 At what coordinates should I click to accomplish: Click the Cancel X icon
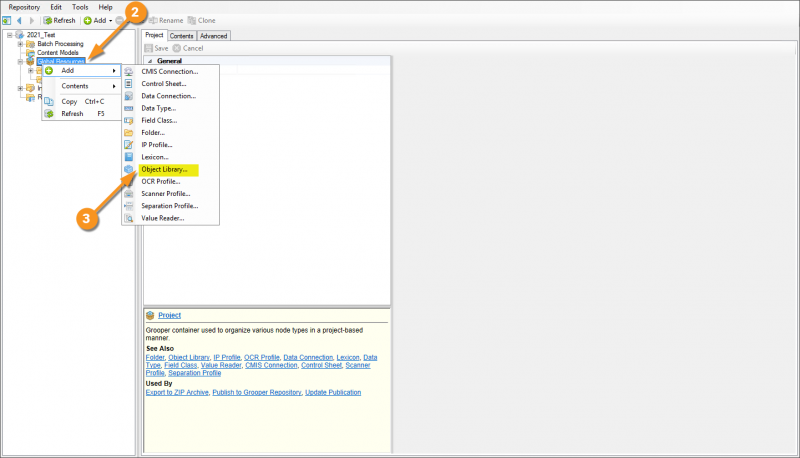(177, 48)
